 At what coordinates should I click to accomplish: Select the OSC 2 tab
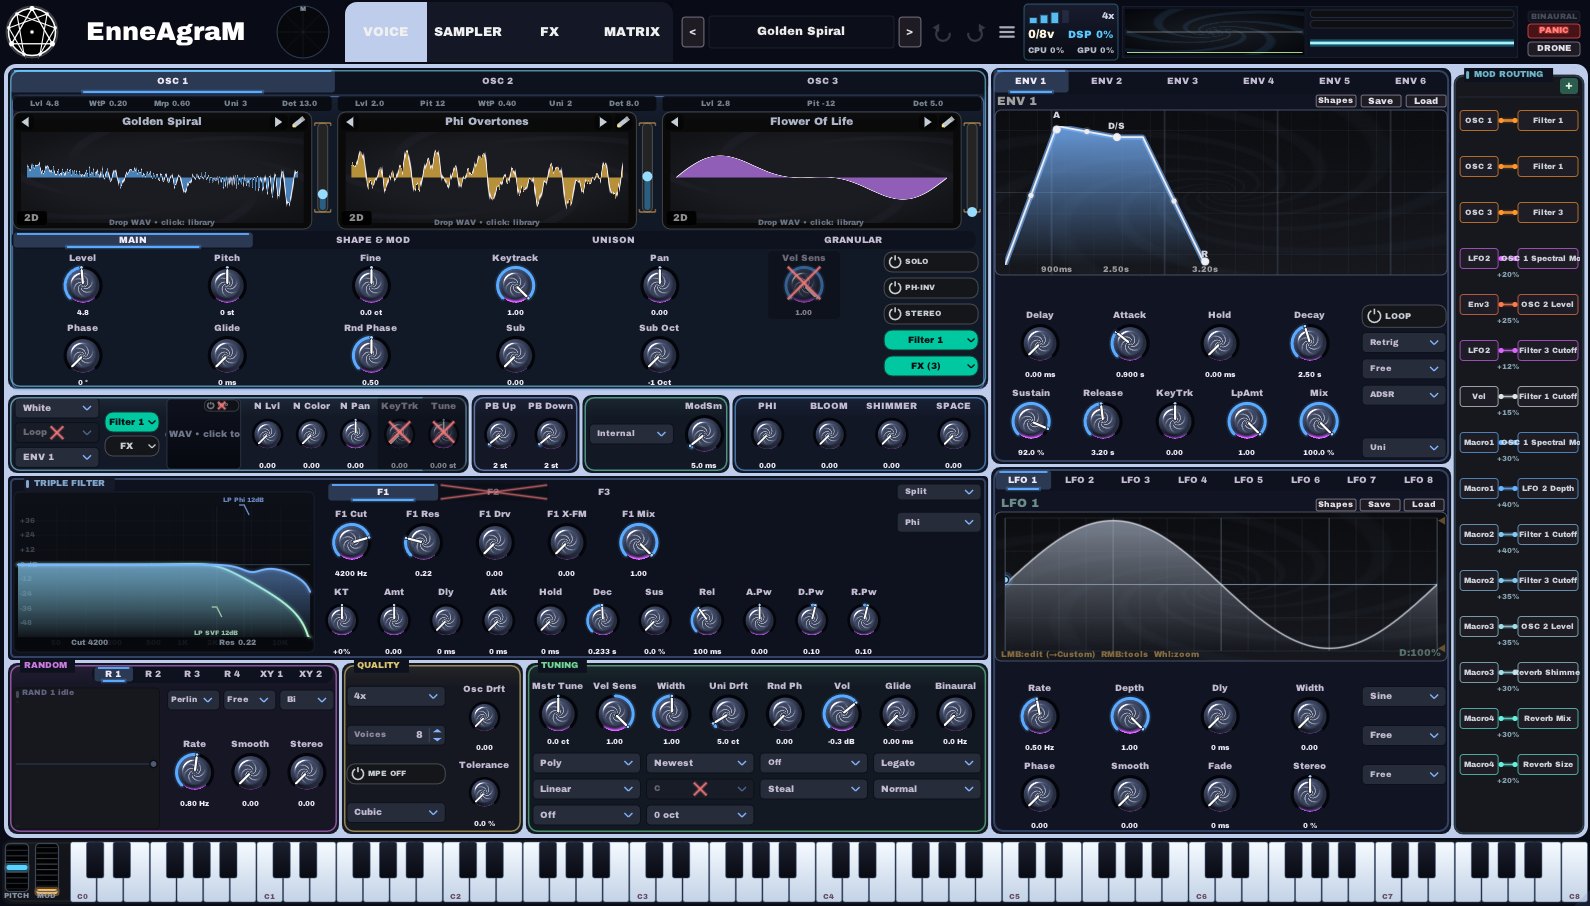(498, 81)
